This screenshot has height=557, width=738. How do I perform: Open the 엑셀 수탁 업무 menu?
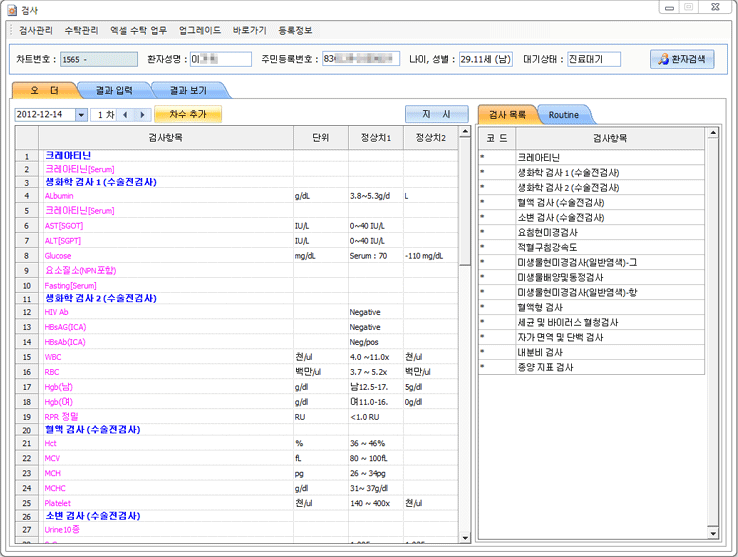point(139,30)
